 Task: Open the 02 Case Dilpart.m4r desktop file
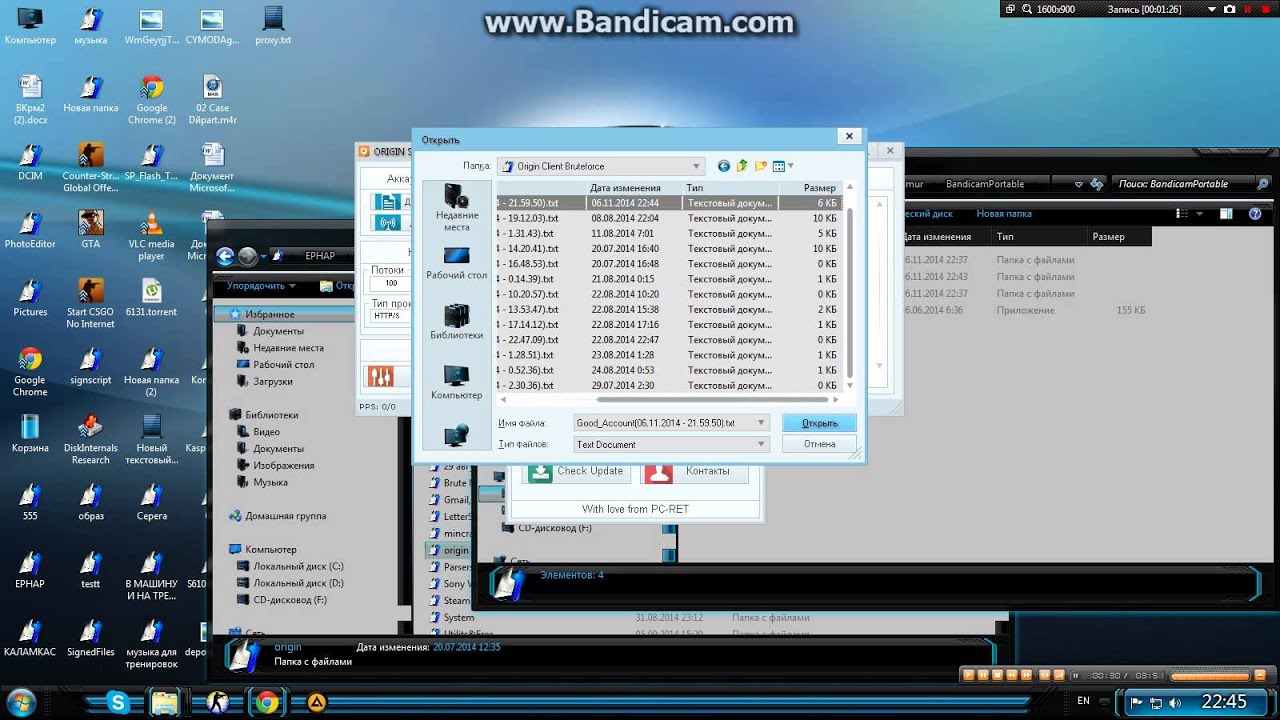[x=212, y=100]
